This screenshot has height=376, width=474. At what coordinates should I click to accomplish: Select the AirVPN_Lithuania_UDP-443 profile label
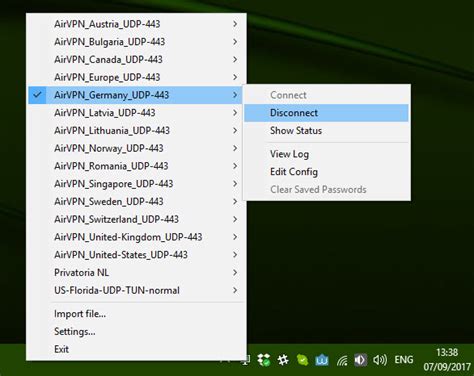(112, 130)
